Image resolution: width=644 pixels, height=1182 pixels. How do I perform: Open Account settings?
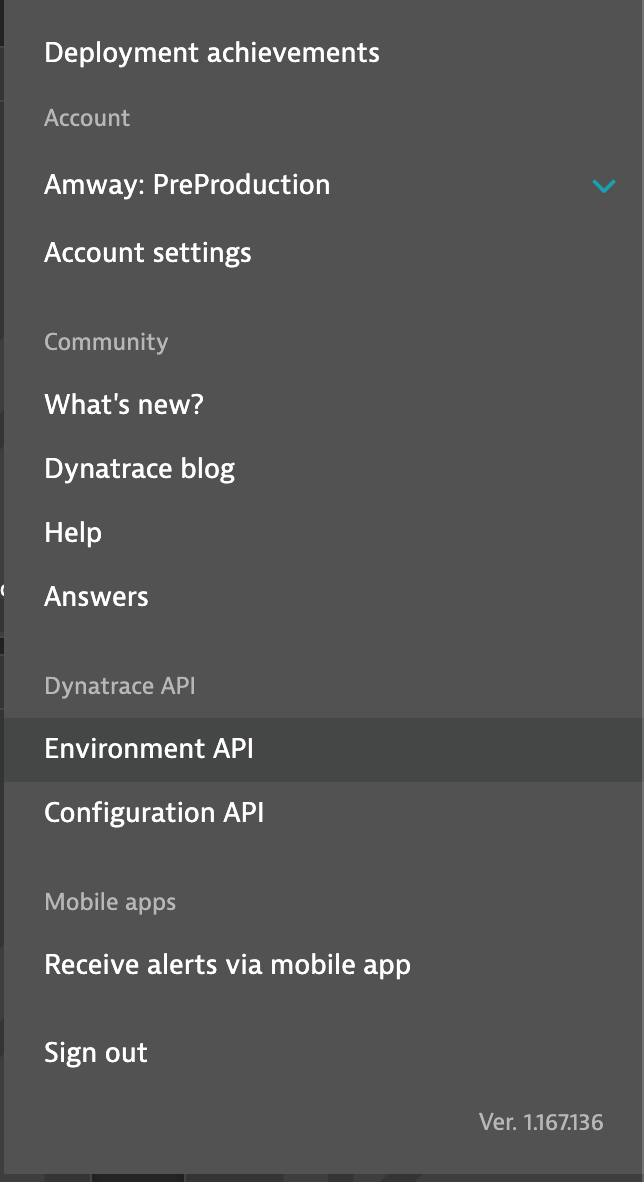point(148,253)
